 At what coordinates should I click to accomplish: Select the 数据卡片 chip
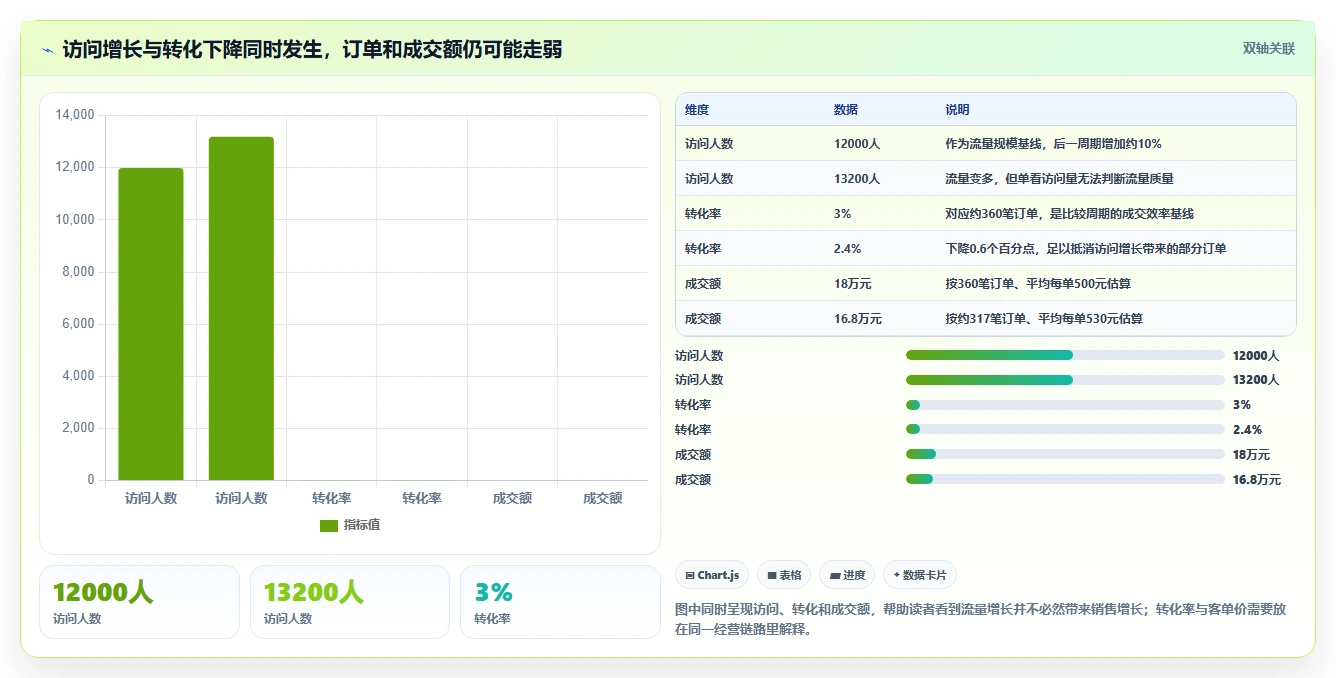(x=919, y=575)
